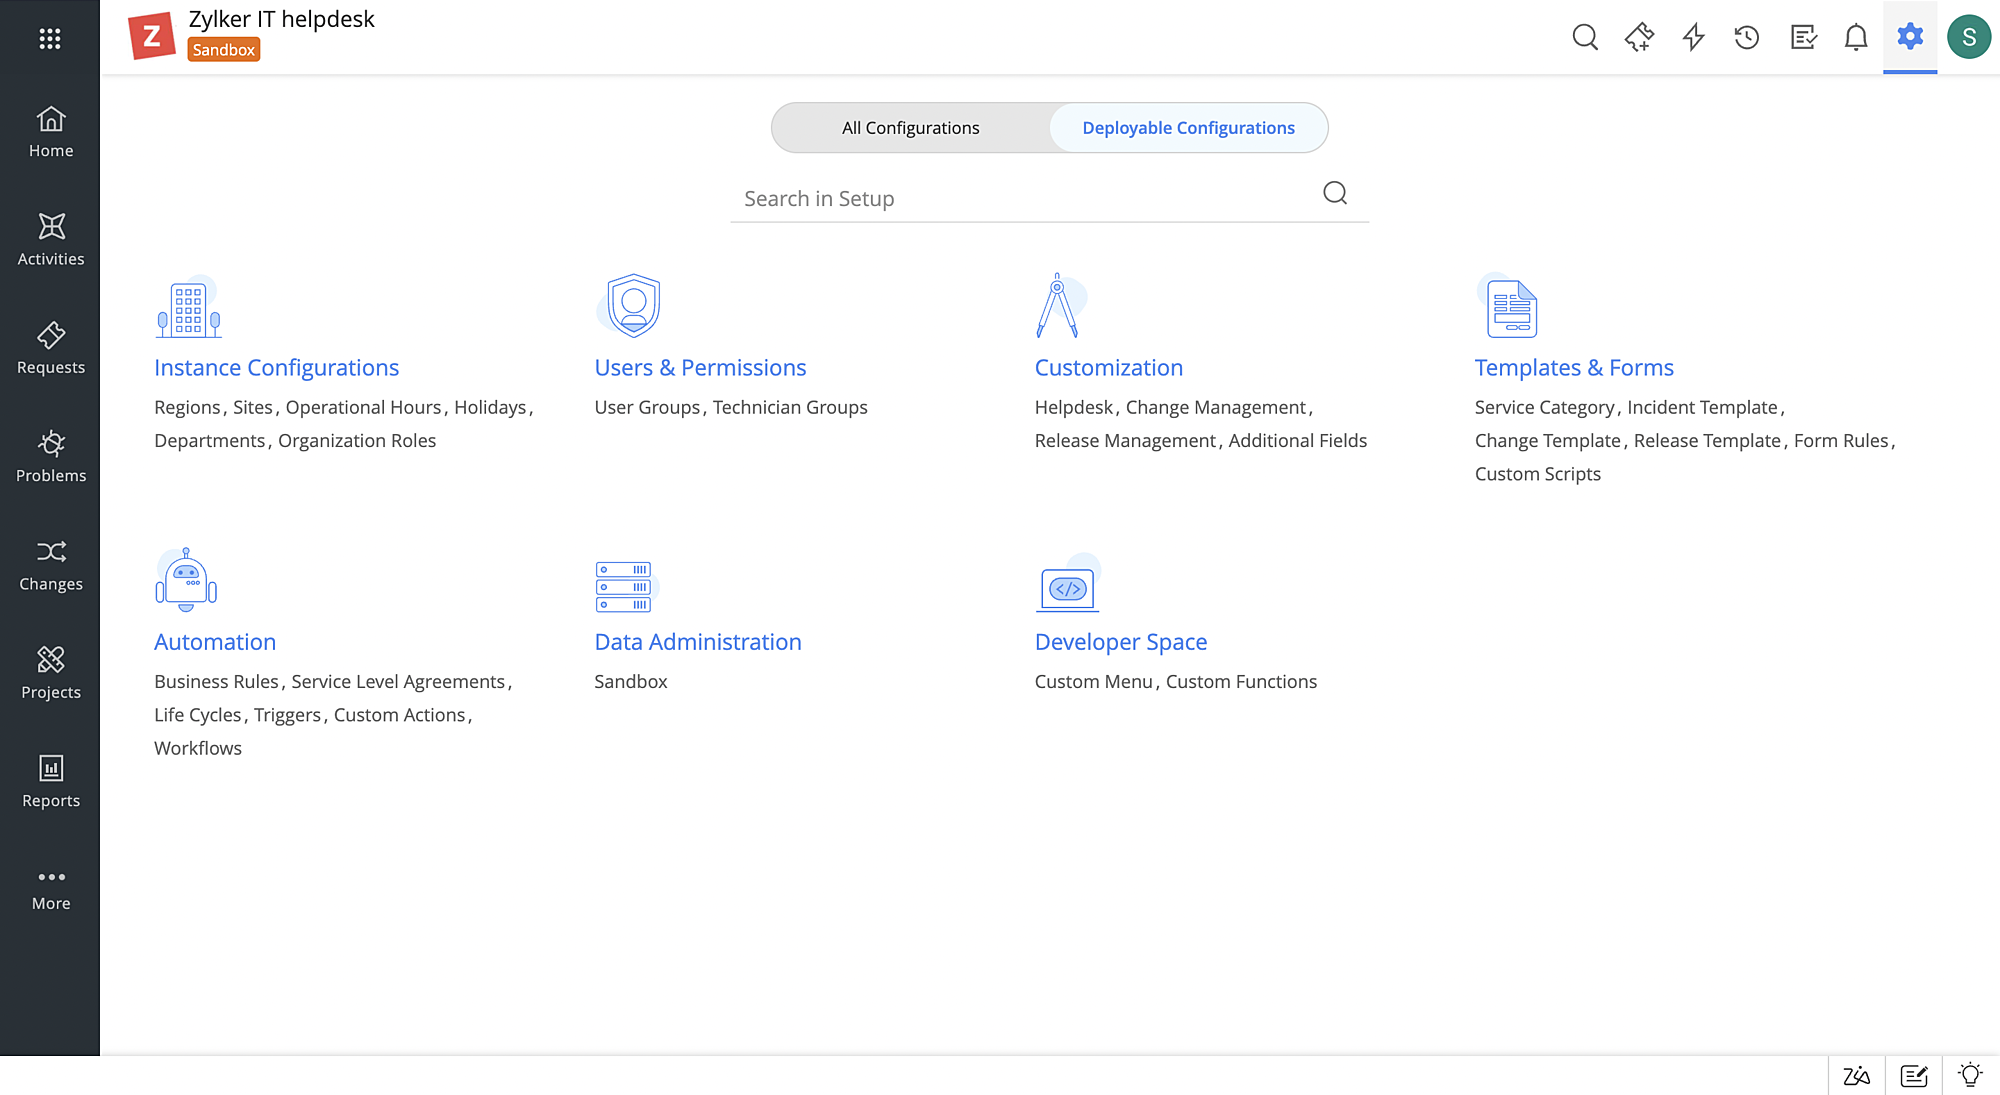The image size is (2000, 1095).
Task: Click the lightbulb icon in bottom bar
Action: pyautogui.click(x=1970, y=1075)
